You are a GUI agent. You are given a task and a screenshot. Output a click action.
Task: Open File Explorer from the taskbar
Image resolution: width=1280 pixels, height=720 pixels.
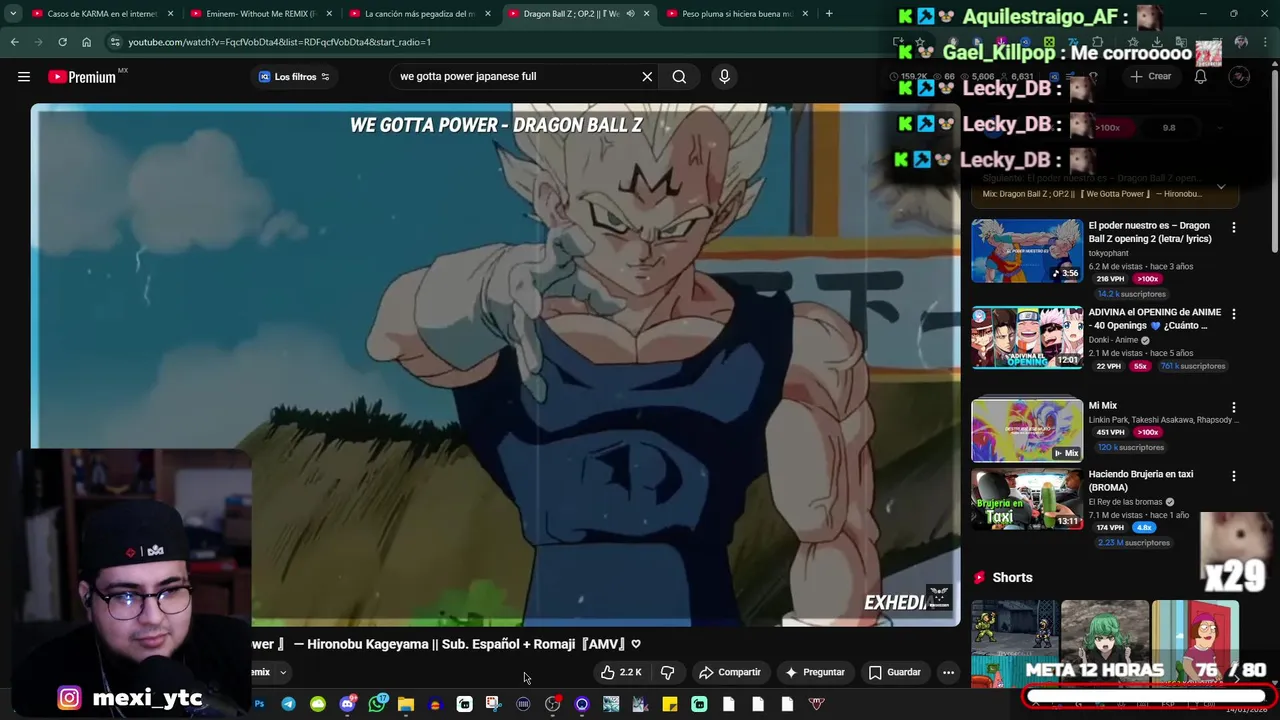pos(405,704)
